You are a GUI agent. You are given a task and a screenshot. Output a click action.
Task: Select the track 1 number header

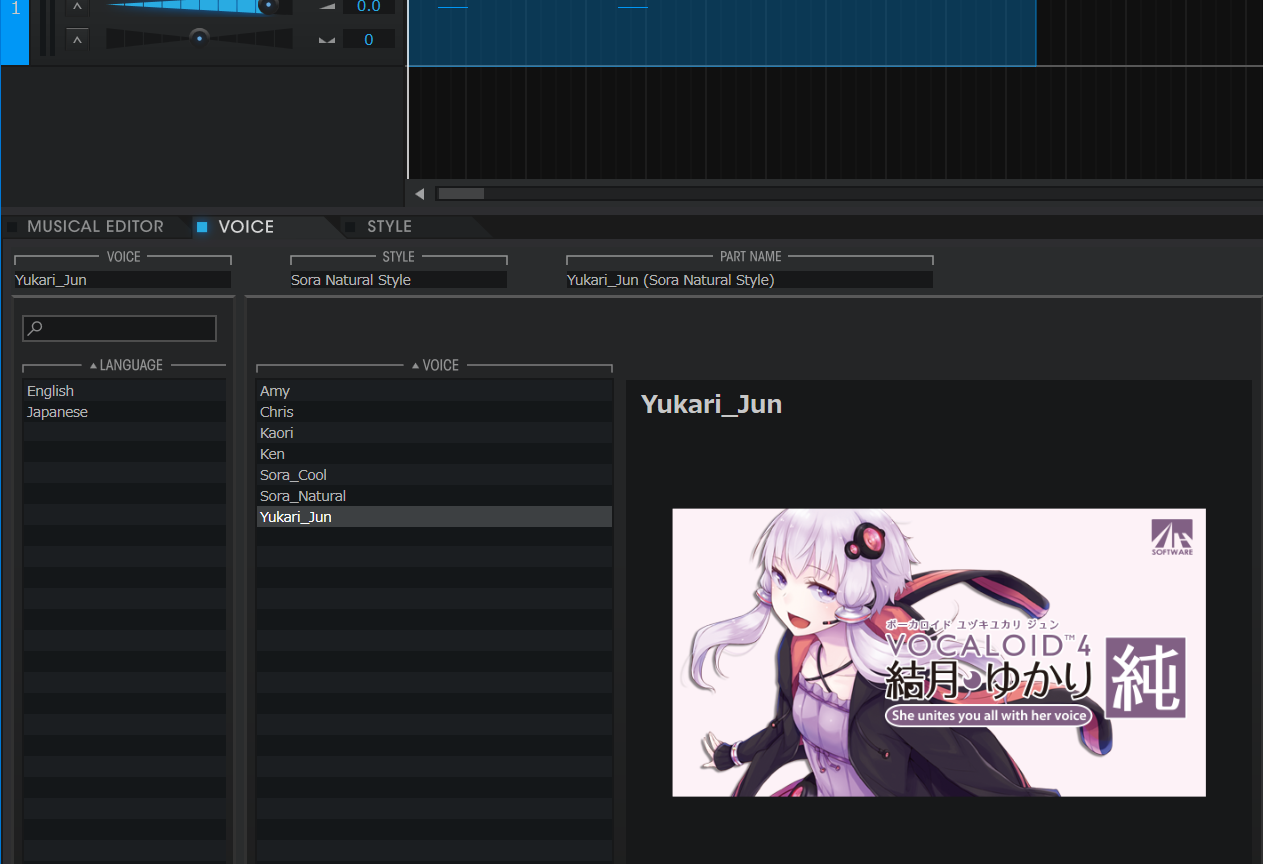15,32
